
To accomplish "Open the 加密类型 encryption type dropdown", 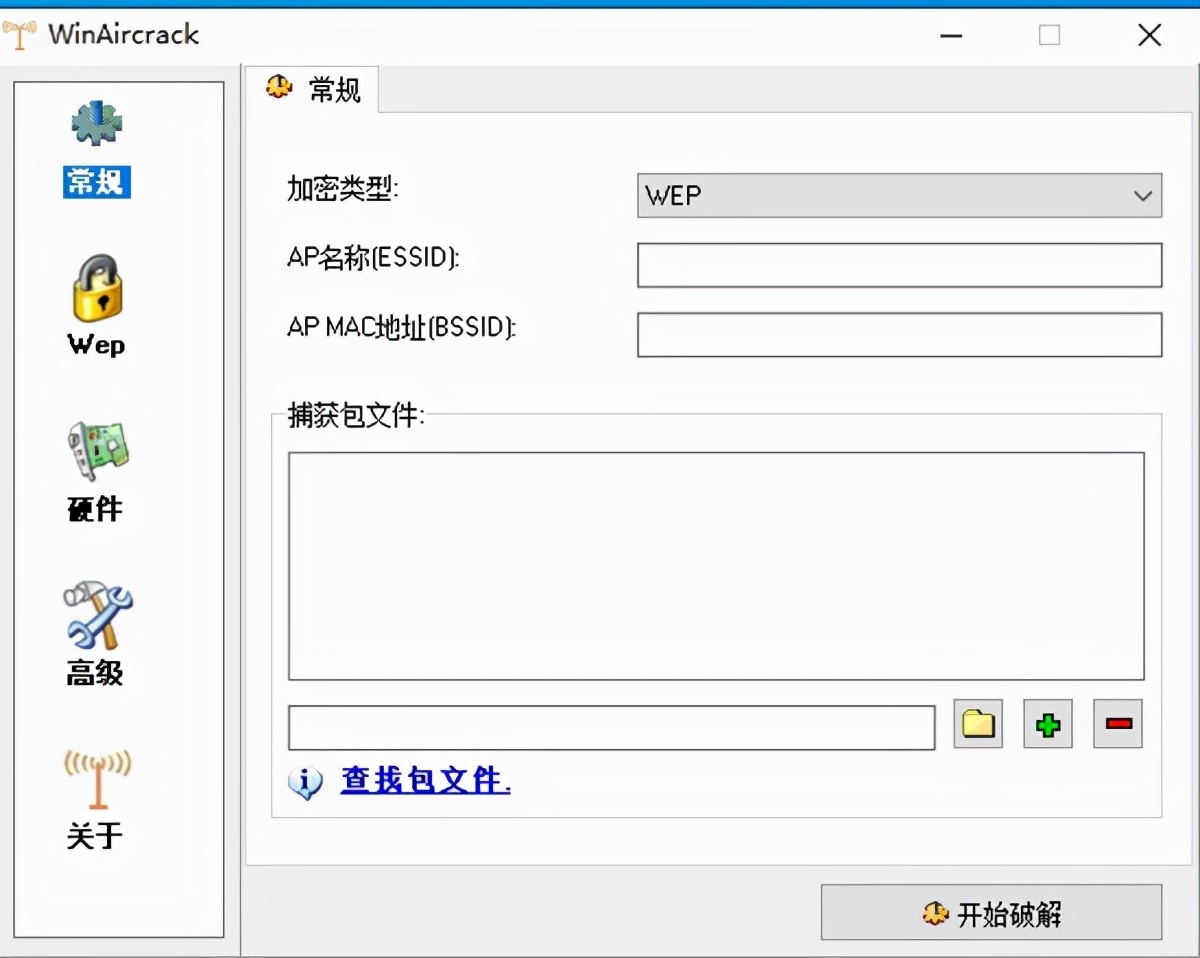I will tap(898, 195).
